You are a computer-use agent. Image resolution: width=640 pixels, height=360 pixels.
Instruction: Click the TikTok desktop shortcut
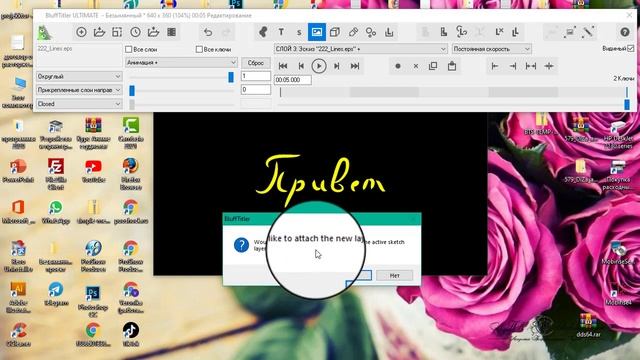(x=131, y=334)
